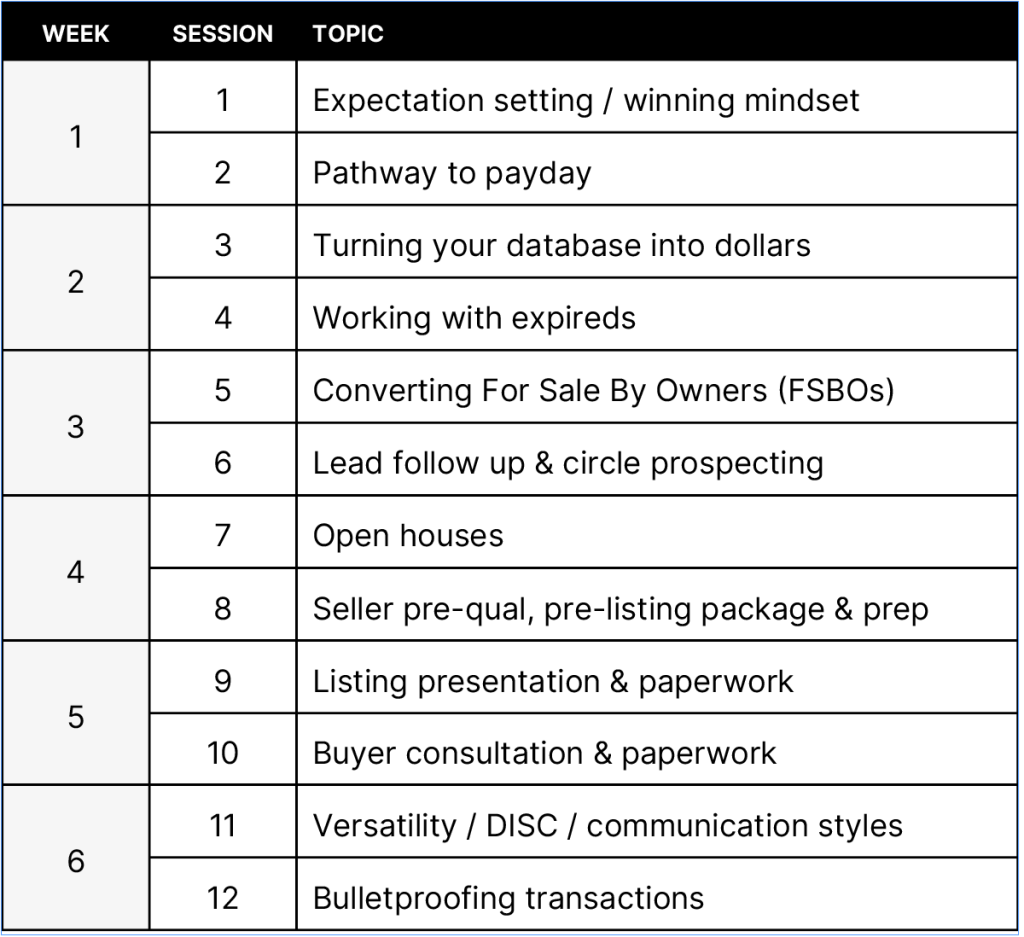This screenshot has width=1024, height=937.
Task: Click the TOPIC column header
Action: (x=347, y=33)
